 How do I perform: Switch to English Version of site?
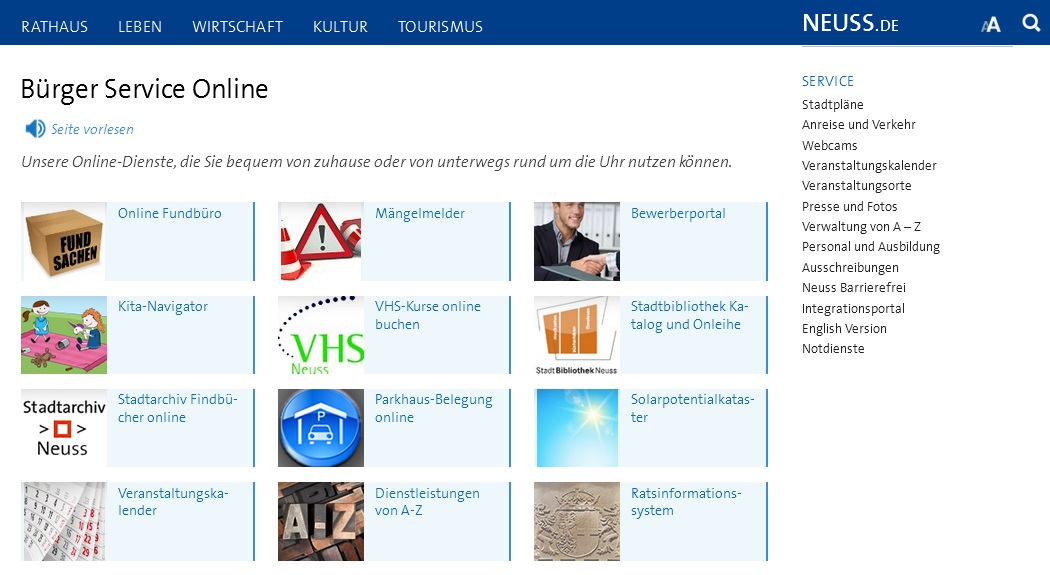[x=844, y=328]
